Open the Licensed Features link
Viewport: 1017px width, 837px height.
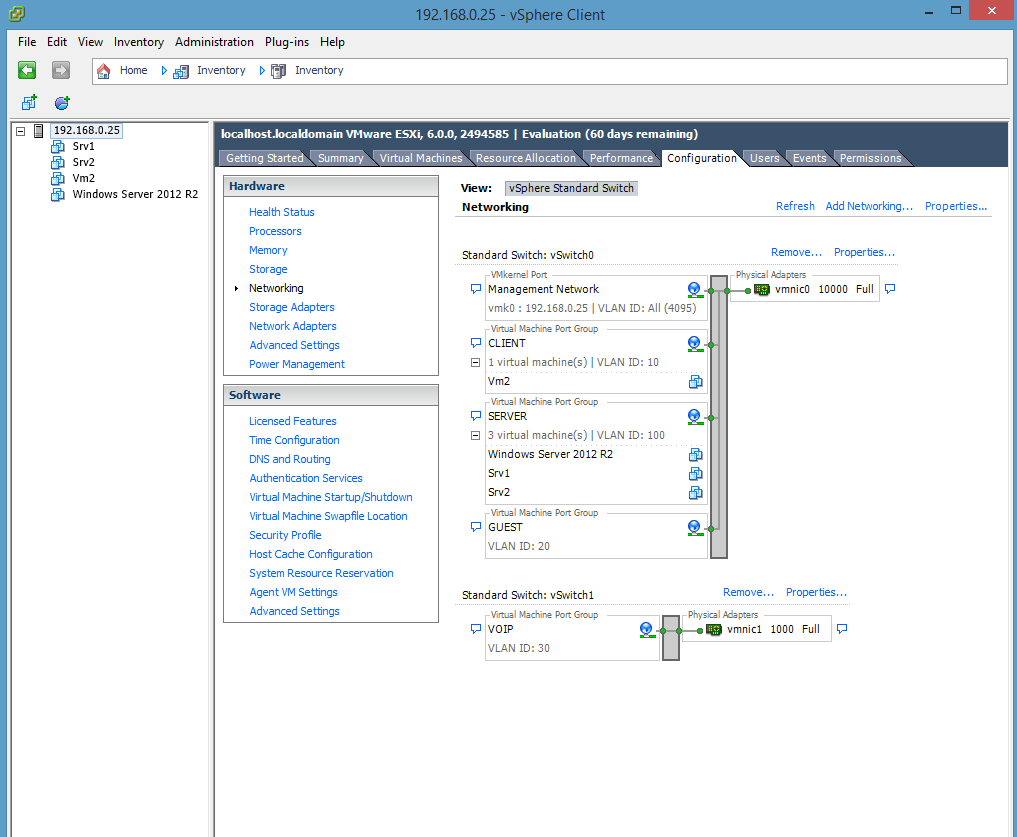[293, 421]
